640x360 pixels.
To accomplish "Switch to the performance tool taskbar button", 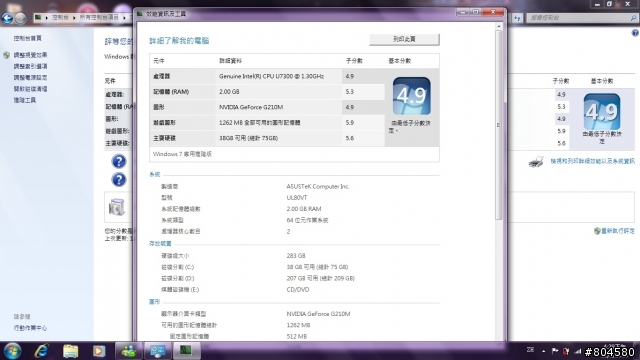I will 186,351.
